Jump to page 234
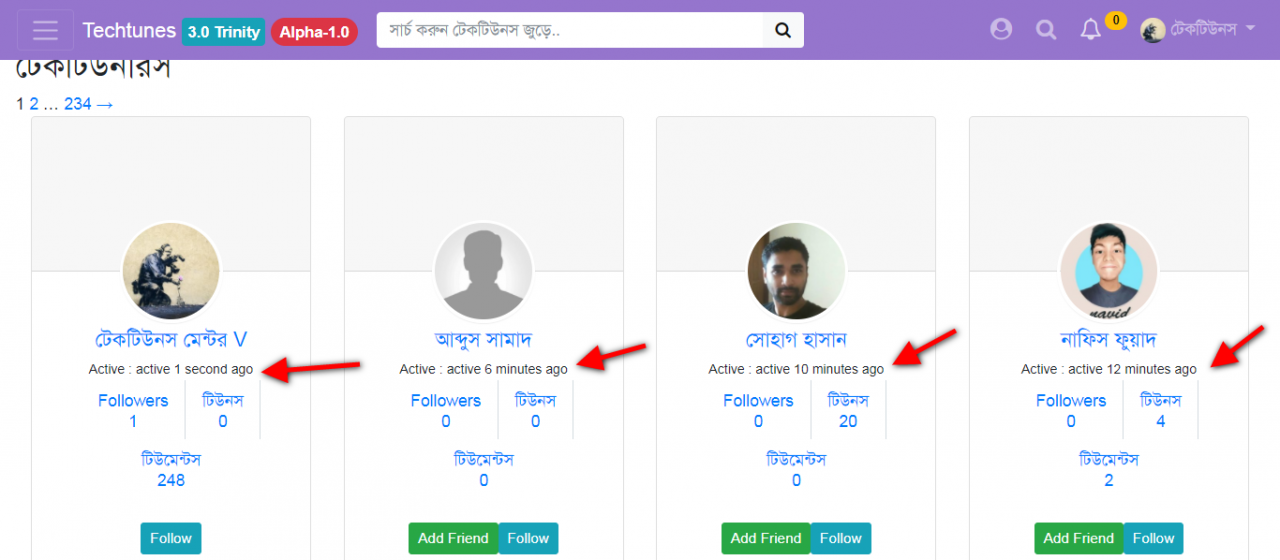 [x=78, y=103]
